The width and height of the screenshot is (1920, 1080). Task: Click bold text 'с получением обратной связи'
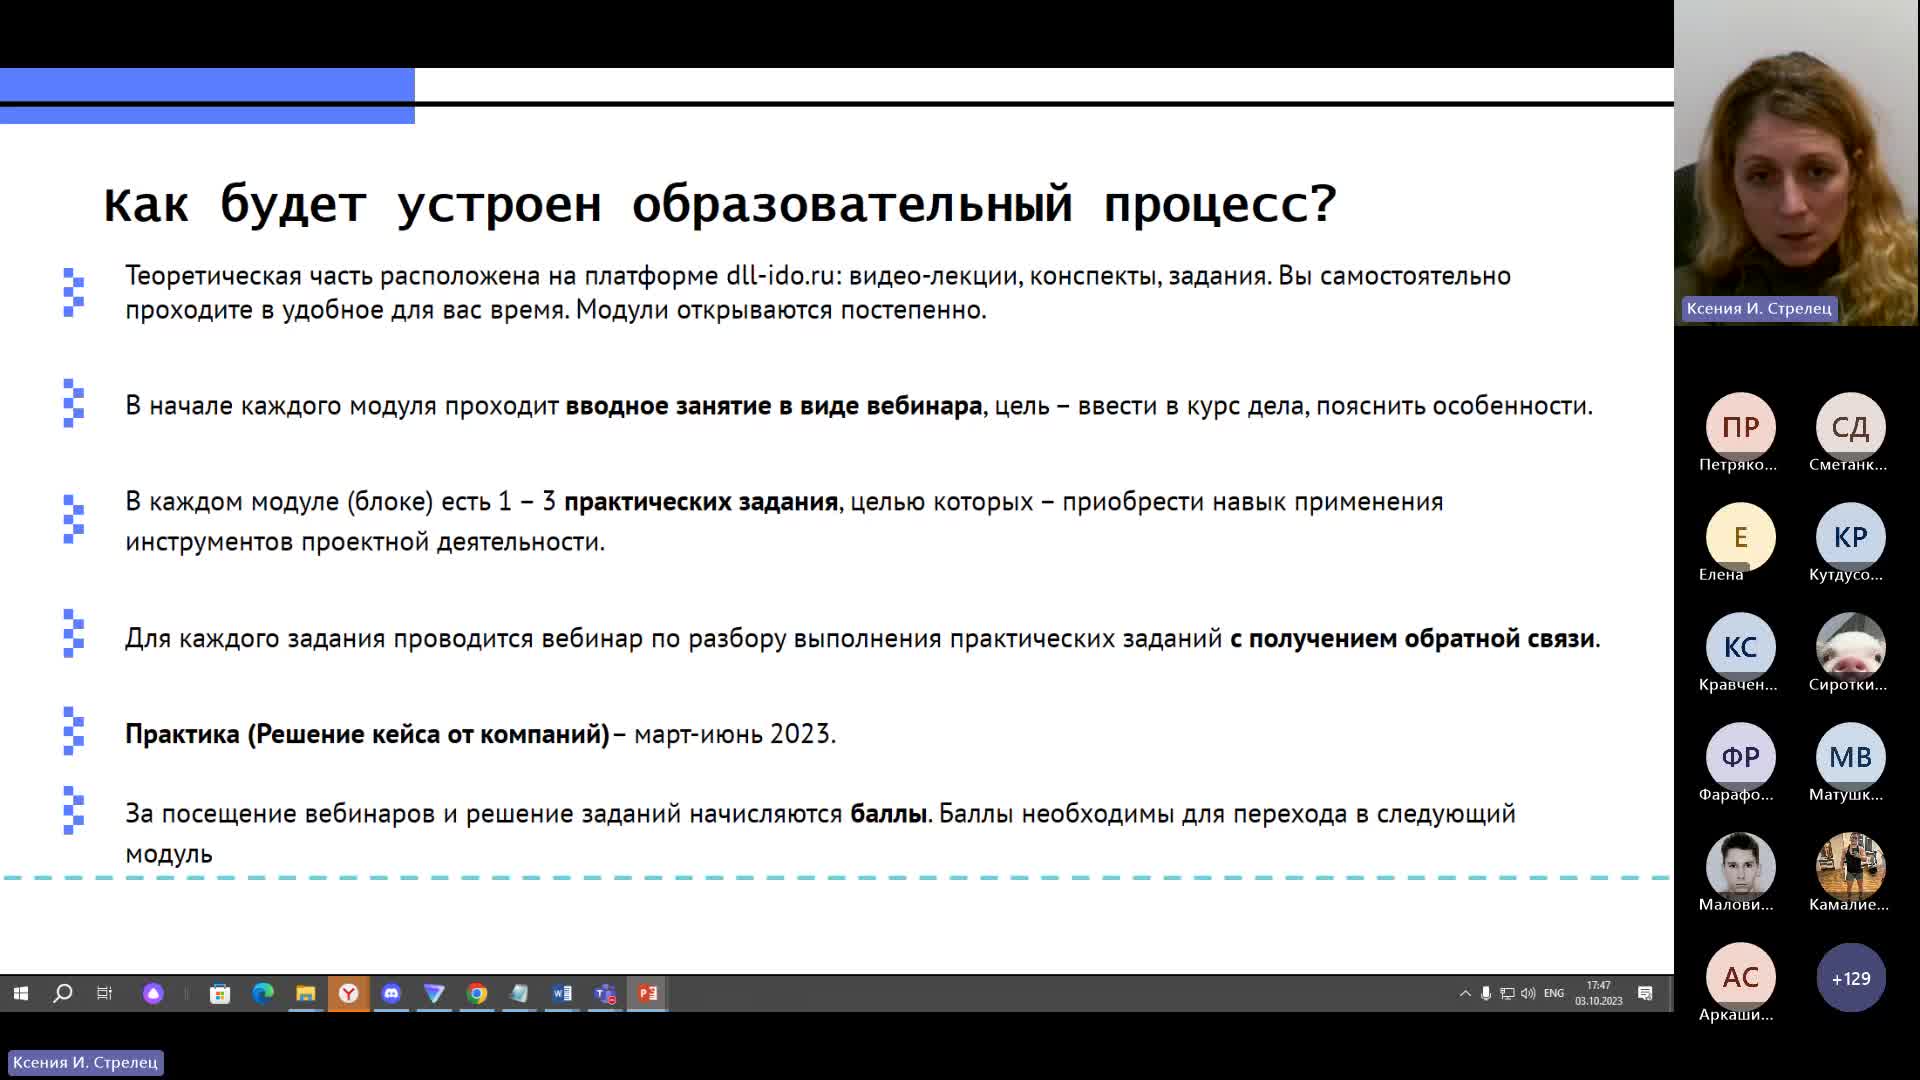1412,638
